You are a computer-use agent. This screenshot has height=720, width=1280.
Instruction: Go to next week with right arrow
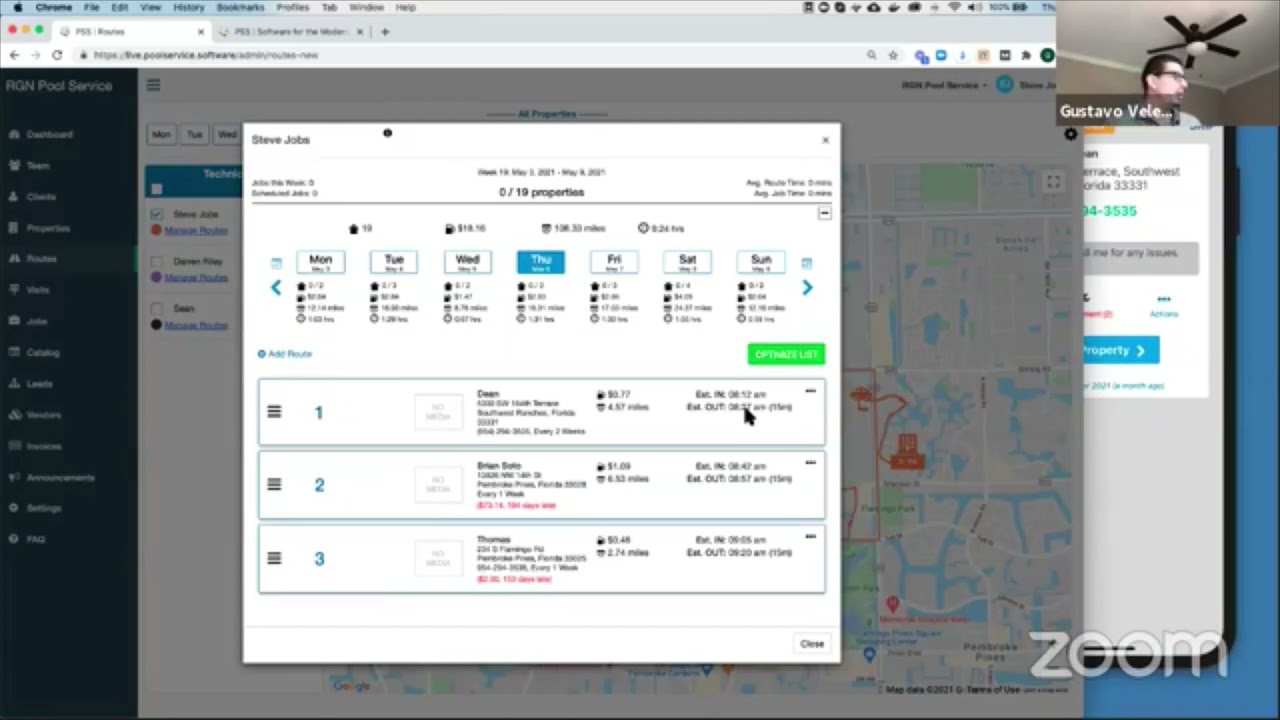click(807, 288)
